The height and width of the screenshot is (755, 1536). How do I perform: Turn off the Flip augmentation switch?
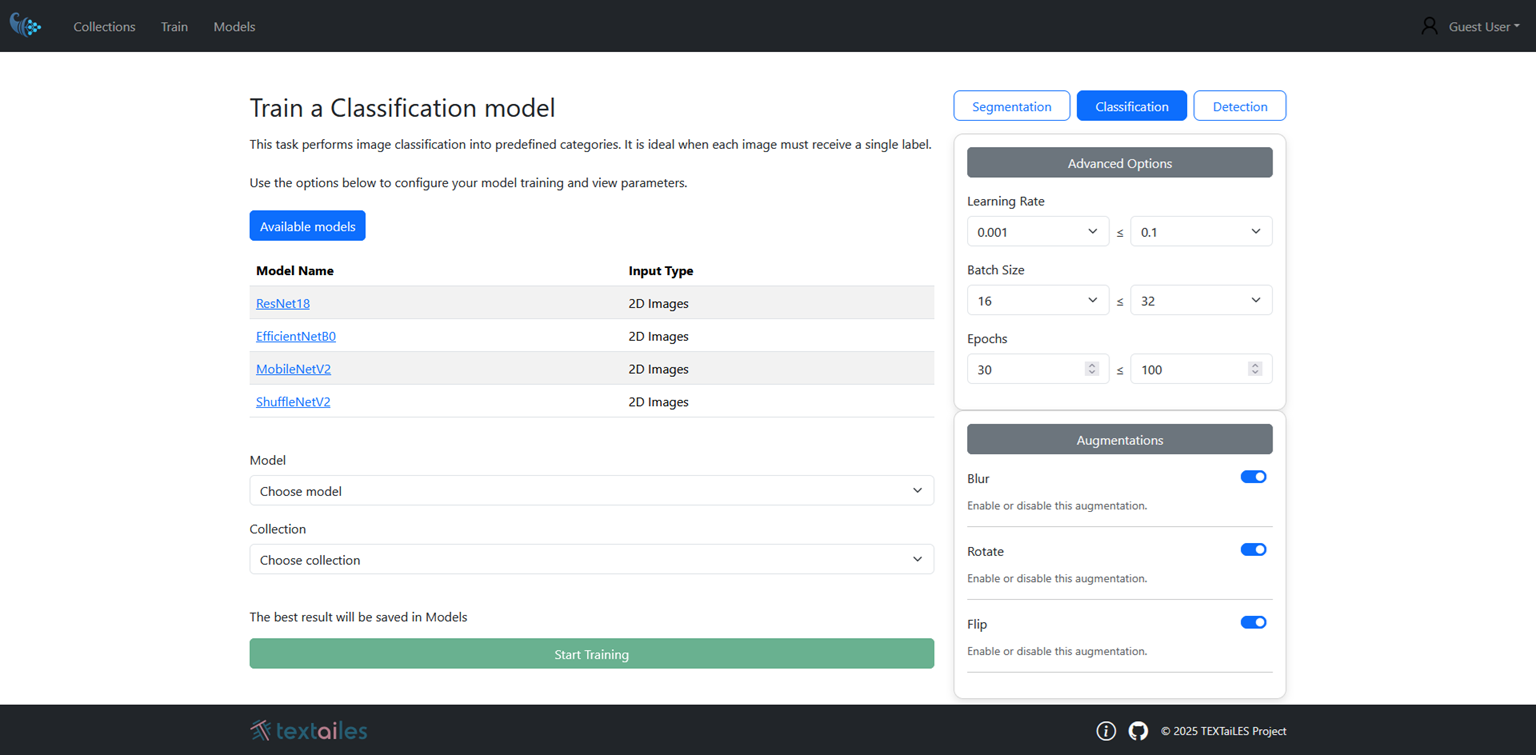1253,622
